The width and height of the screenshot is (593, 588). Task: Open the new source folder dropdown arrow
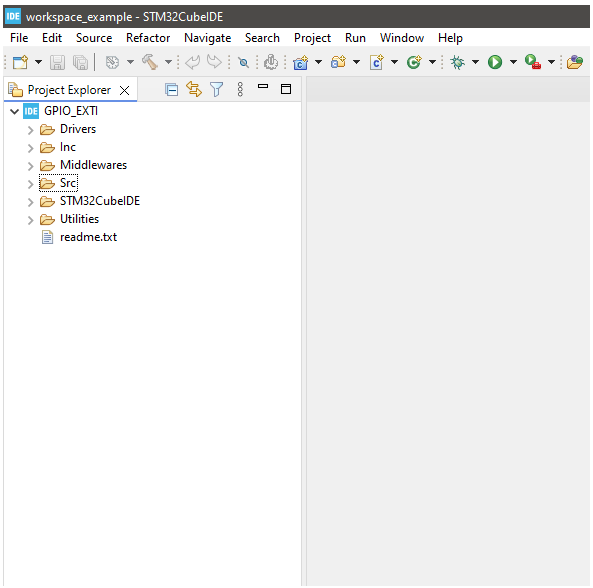tap(356, 62)
